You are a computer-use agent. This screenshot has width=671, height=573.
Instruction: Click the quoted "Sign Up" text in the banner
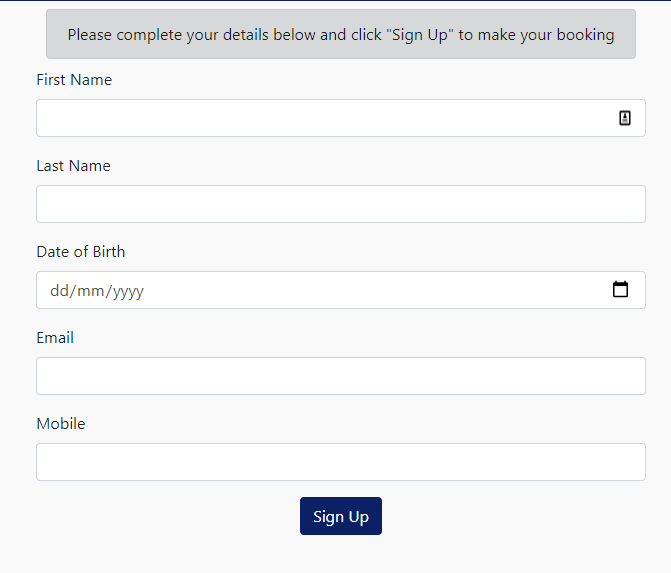[x=420, y=35]
